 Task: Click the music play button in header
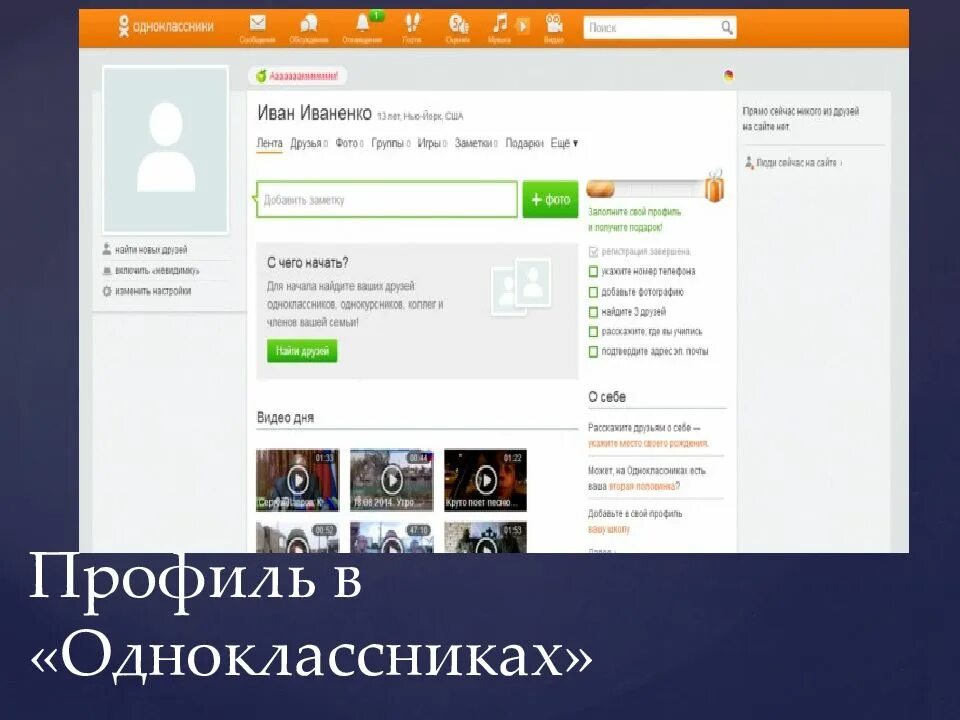click(522, 26)
